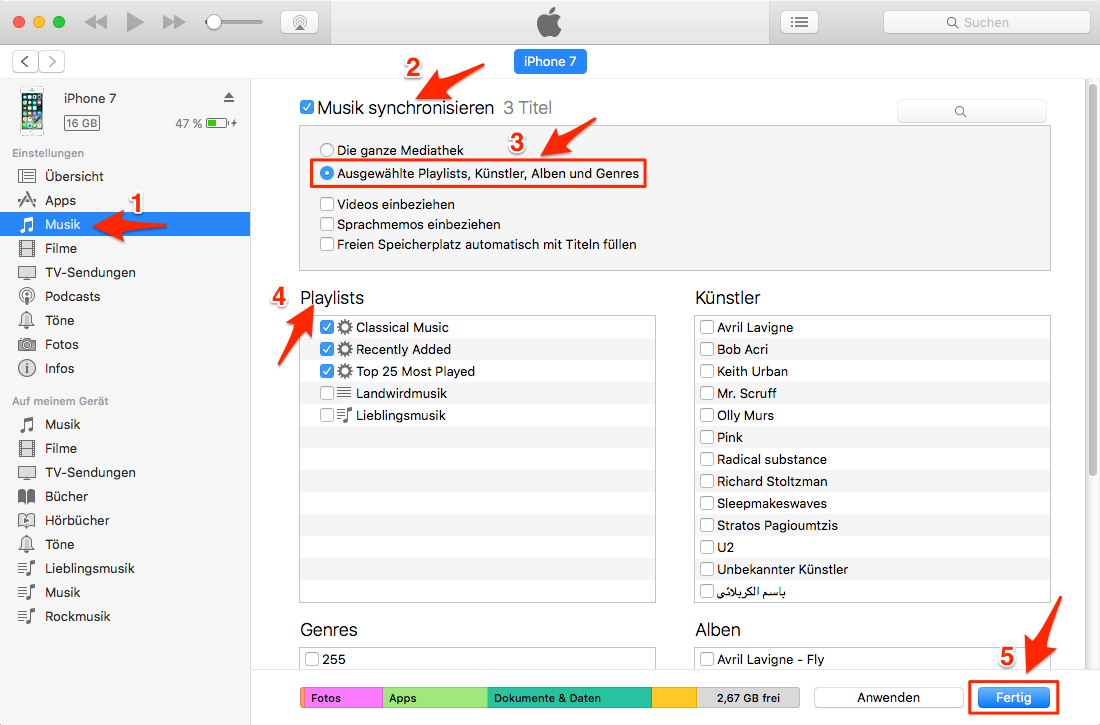The image size is (1100, 725).
Task: Click the Anwenden button
Action: 888,698
